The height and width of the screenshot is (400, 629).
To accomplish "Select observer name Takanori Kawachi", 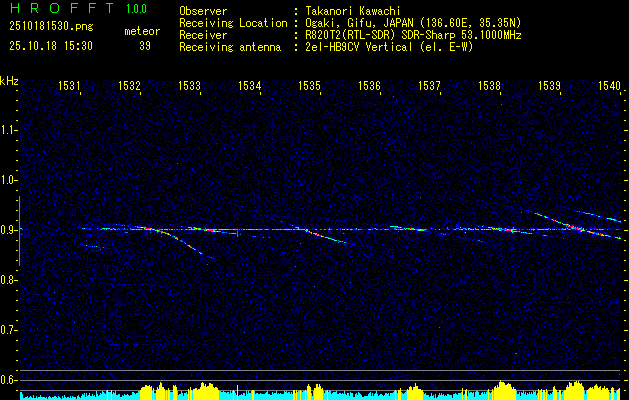I will [x=353, y=11].
